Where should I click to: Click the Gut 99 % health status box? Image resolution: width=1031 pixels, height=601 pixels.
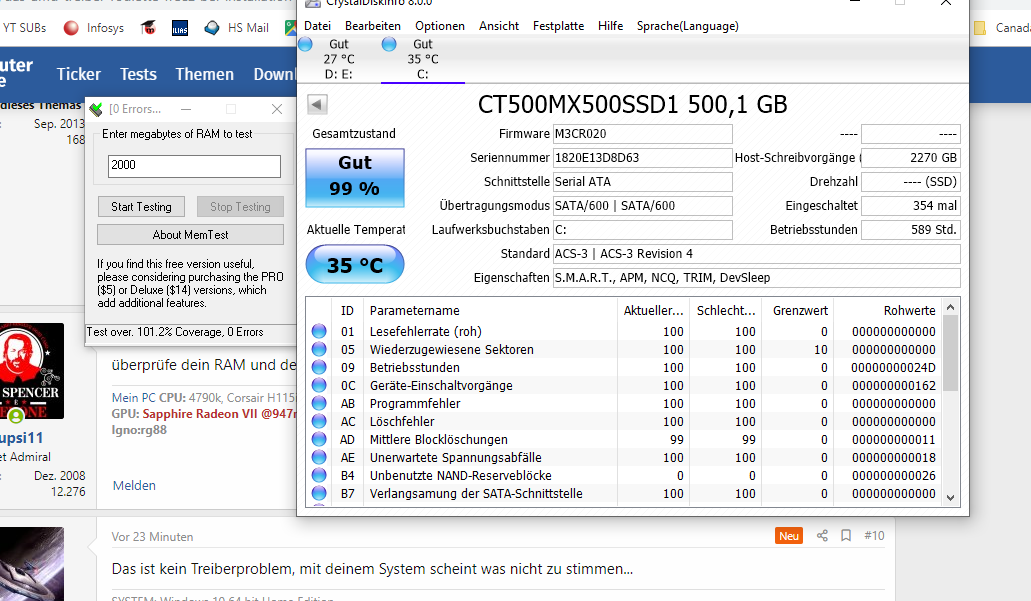pyautogui.click(x=355, y=178)
